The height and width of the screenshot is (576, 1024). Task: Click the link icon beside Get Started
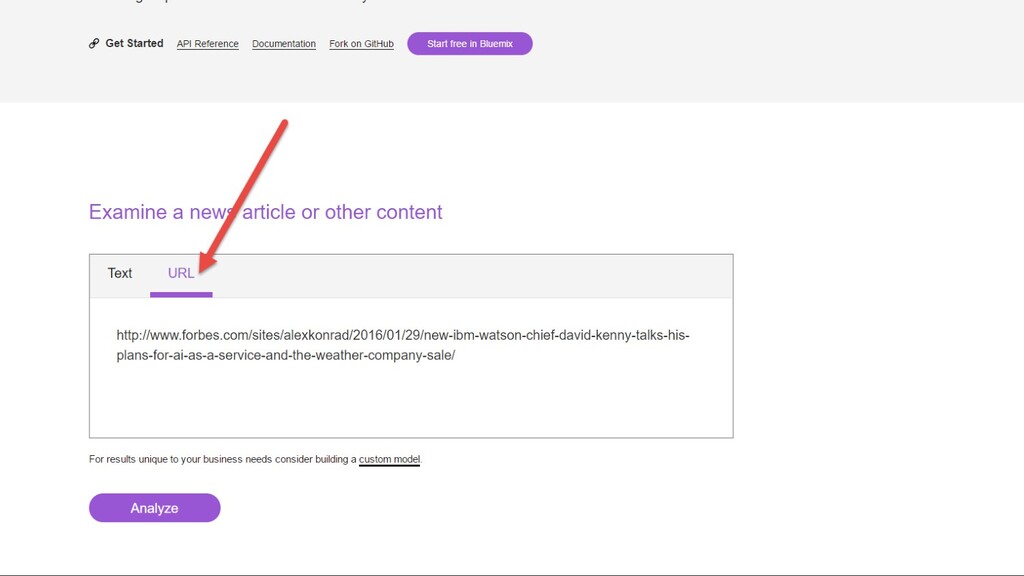94,43
